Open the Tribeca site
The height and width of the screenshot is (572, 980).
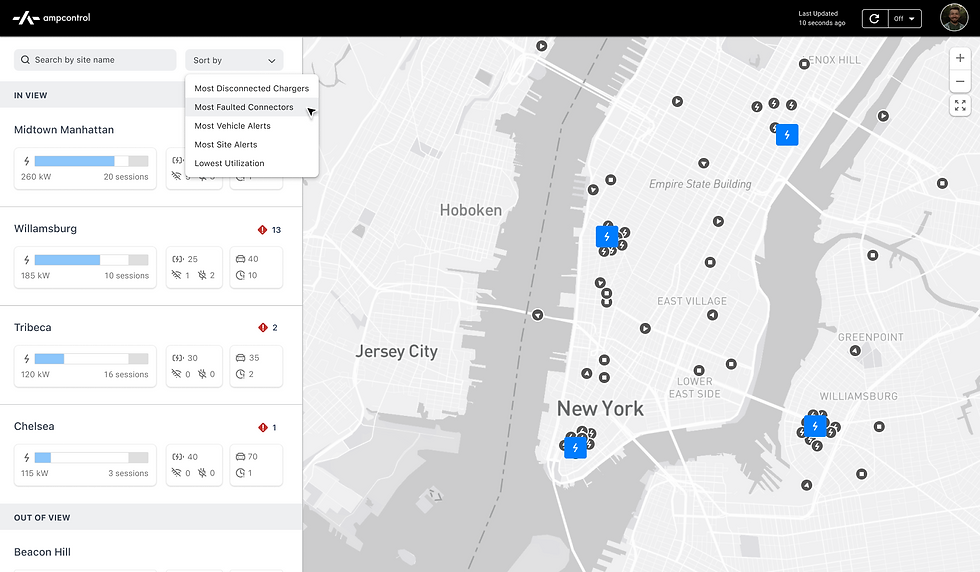click(32, 327)
